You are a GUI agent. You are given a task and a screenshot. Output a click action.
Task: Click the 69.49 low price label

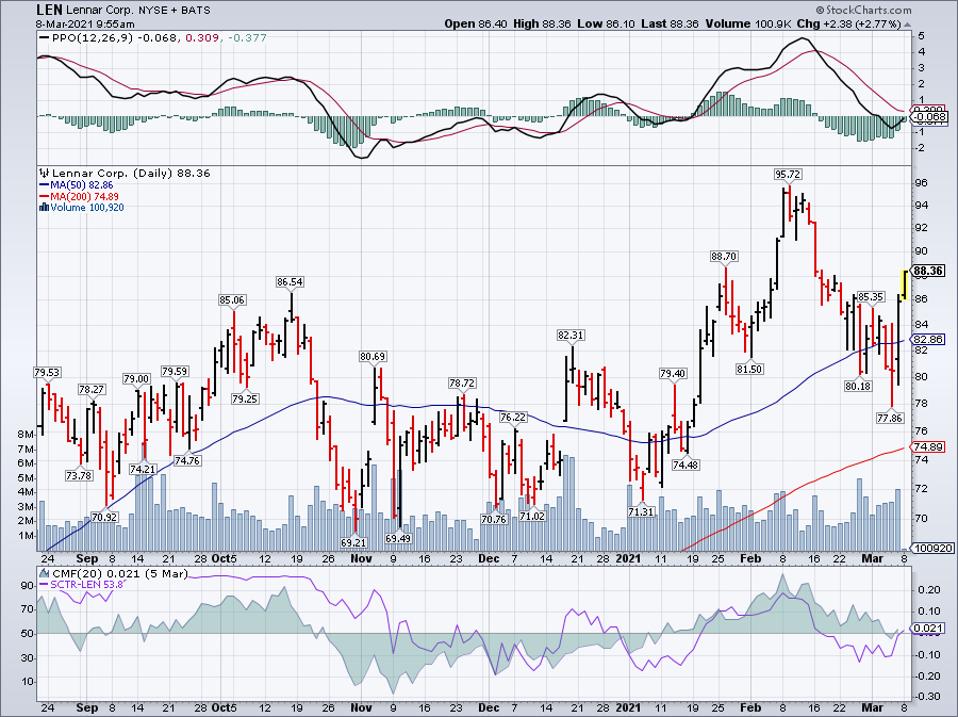pyautogui.click(x=398, y=539)
